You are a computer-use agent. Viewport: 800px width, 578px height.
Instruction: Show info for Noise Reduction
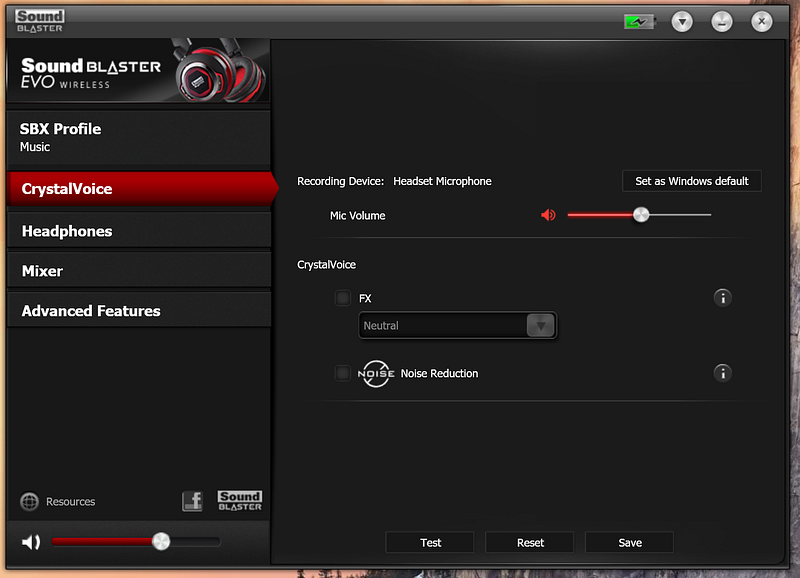pyautogui.click(x=722, y=373)
